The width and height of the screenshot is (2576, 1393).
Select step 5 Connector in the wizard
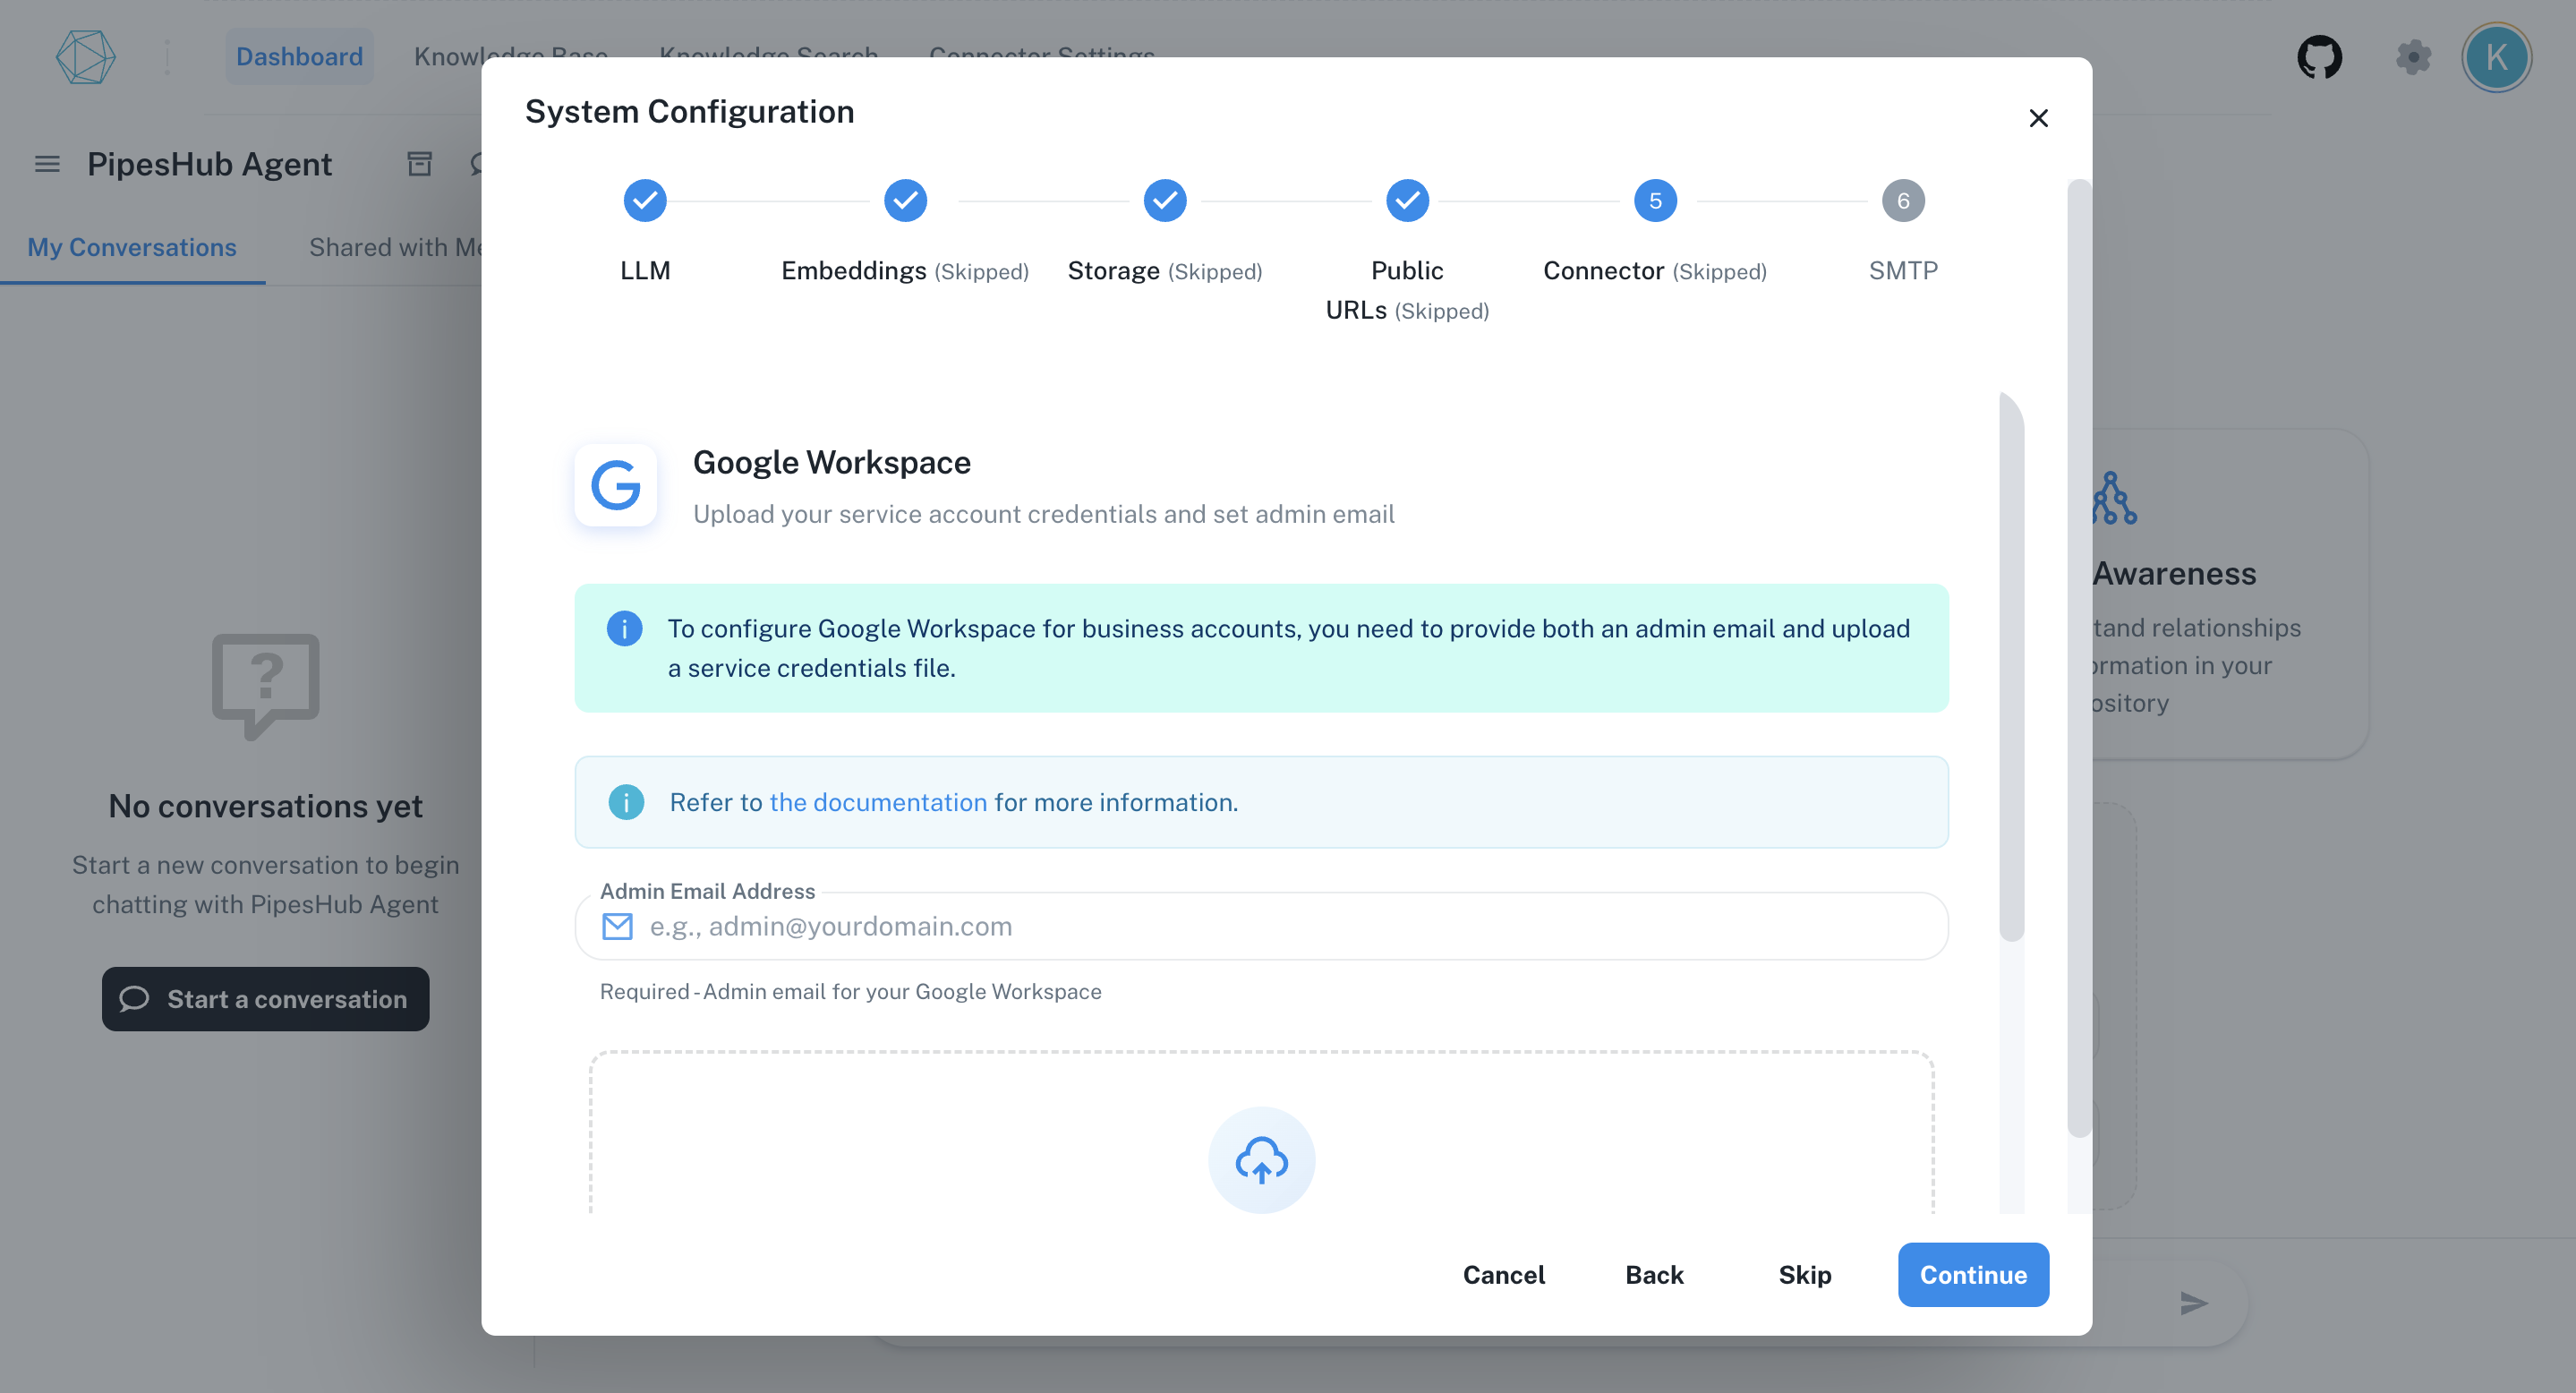(1655, 200)
